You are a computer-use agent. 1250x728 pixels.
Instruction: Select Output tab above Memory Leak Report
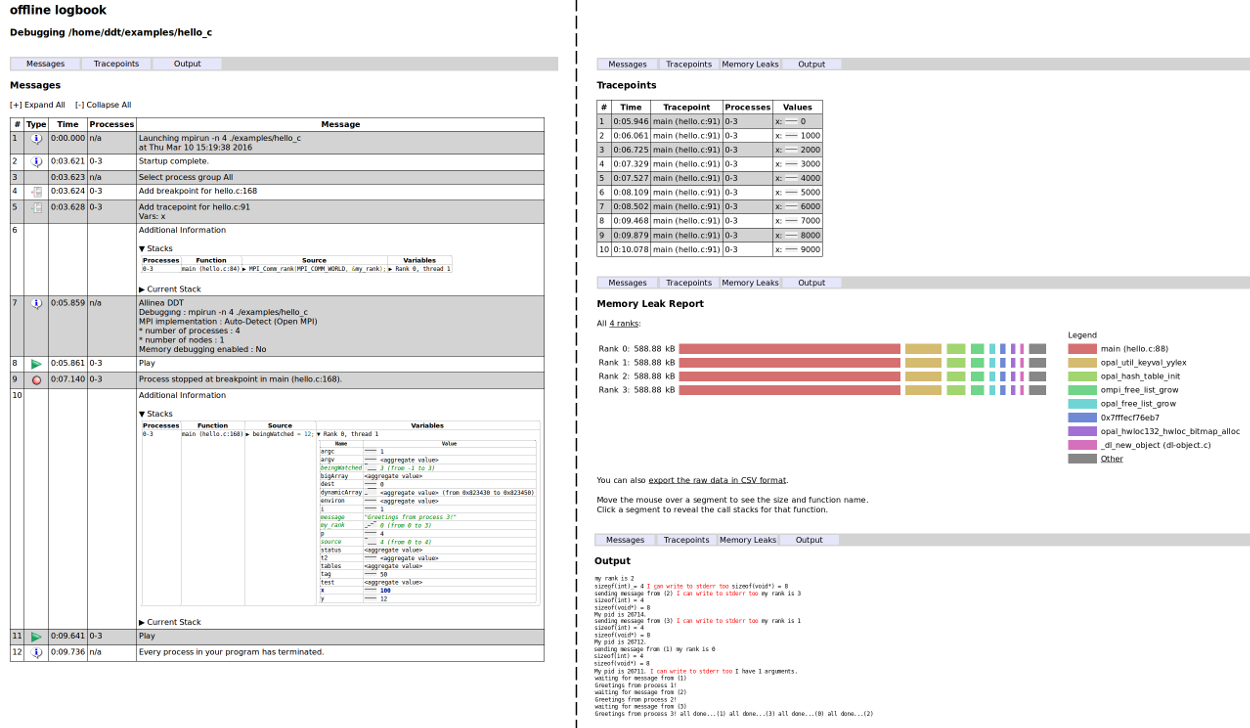(x=811, y=283)
